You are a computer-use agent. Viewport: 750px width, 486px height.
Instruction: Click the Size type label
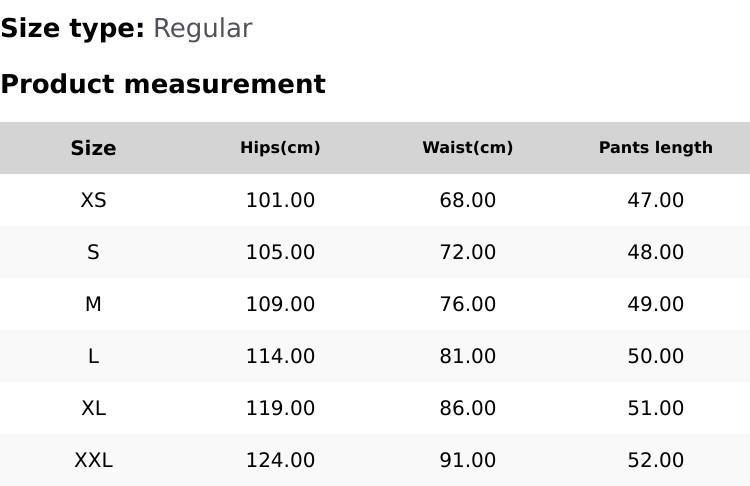(72, 28)
